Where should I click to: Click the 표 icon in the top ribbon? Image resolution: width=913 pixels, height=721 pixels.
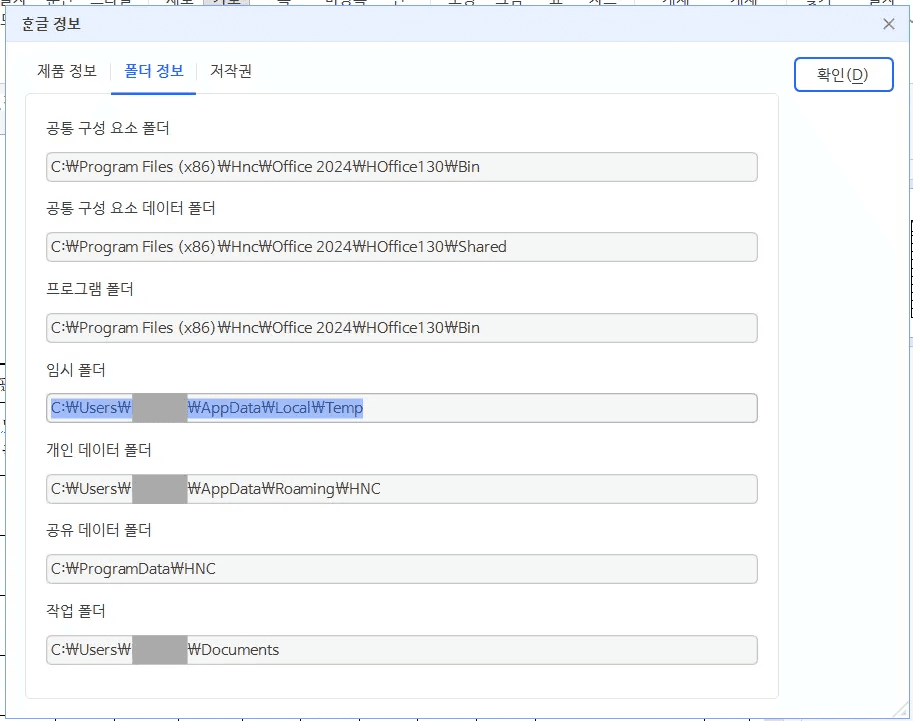[x=557, y=3]
